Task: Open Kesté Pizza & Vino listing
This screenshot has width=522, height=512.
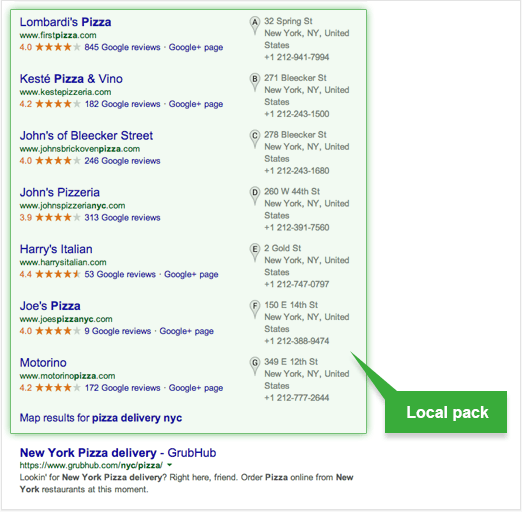Action: pos(71,79)
